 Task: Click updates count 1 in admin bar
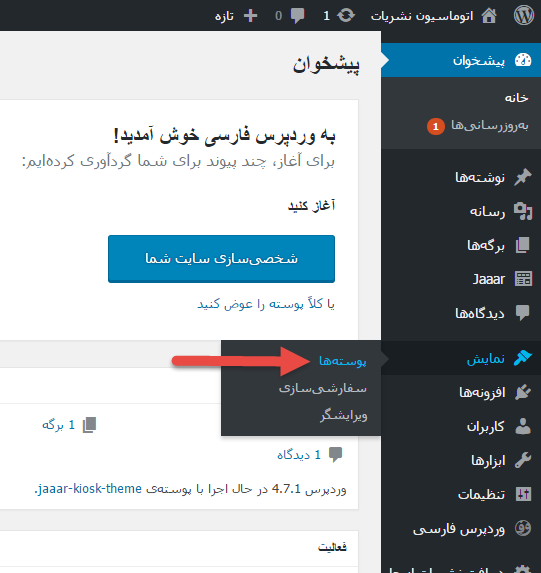pos(326,16)
